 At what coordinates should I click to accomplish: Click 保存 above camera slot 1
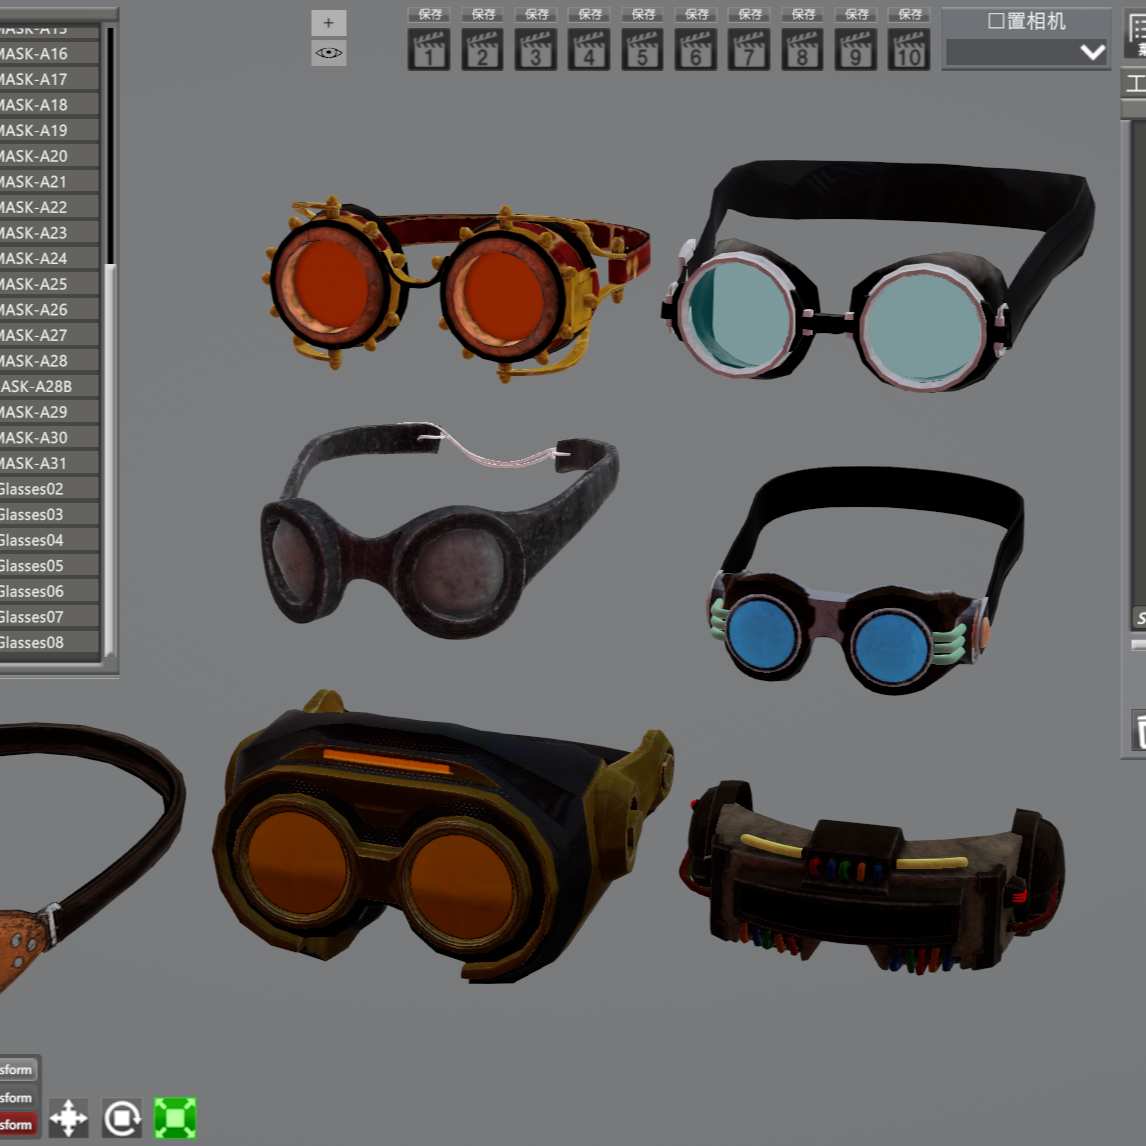429,15
